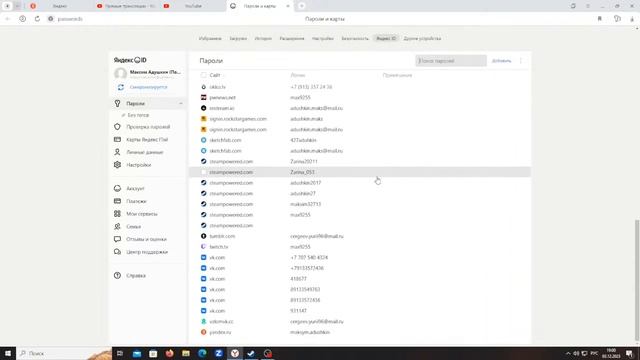Open the vk.com entry with login 931147
The height and width of the screenshot is (360, 640).
360,311
